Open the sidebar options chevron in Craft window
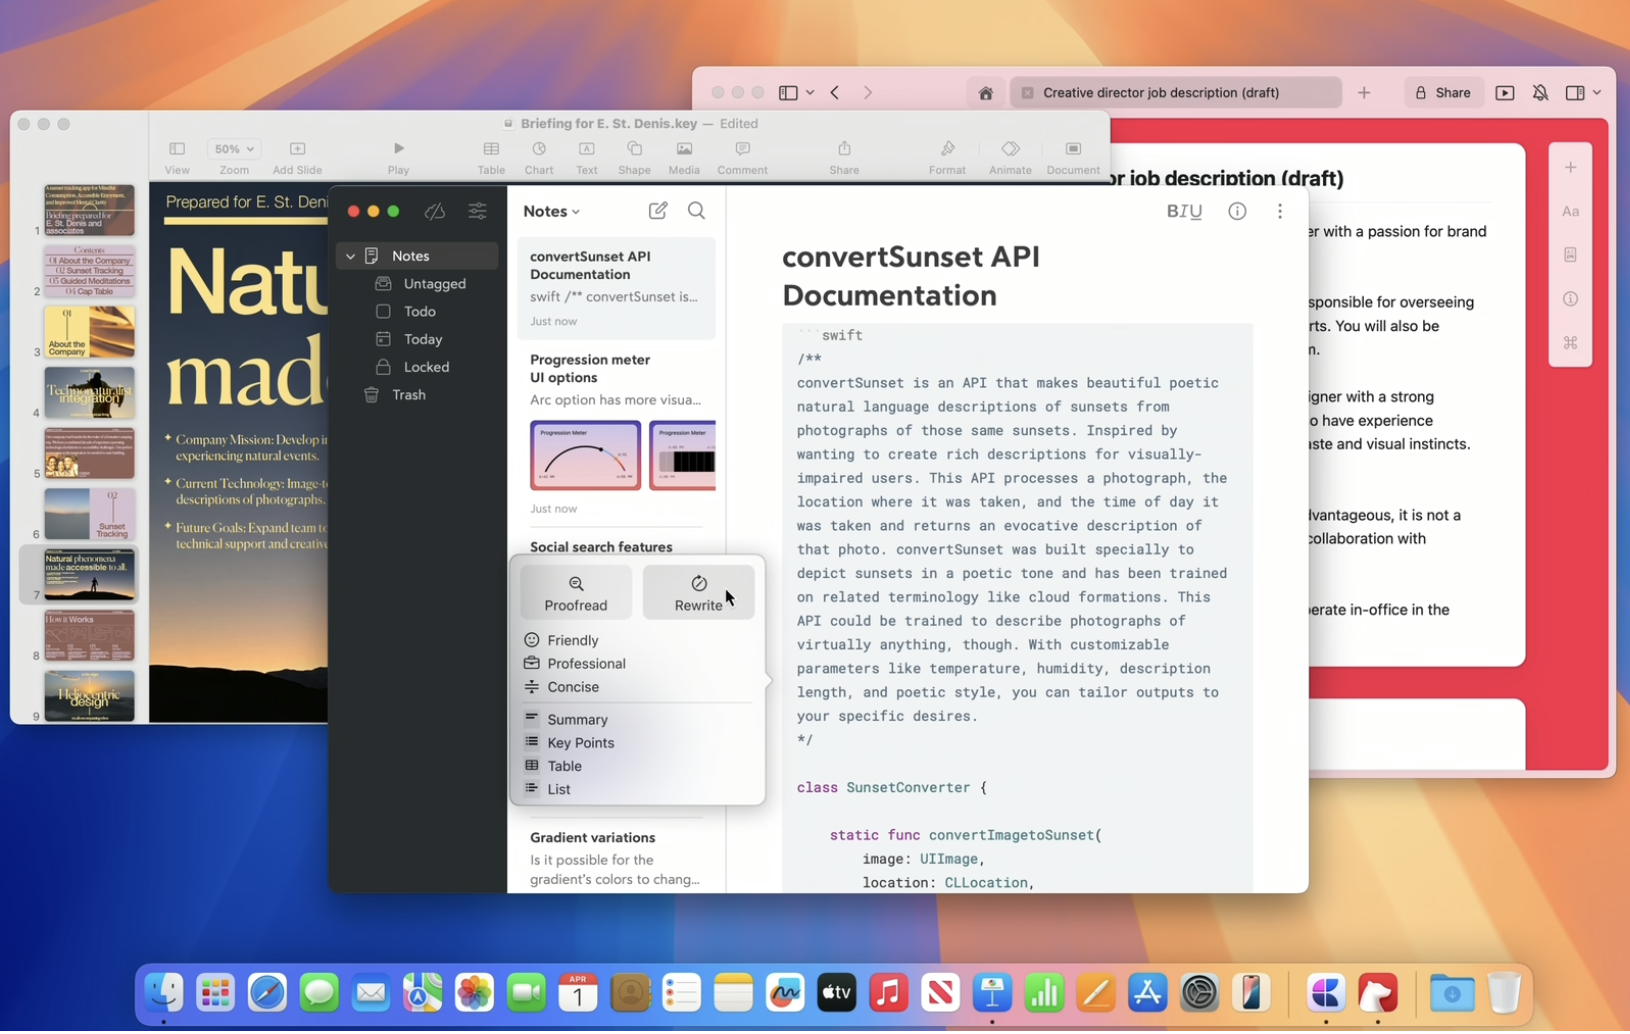Viewport: 1630px width, 1034px height. [x=810, y=93]
